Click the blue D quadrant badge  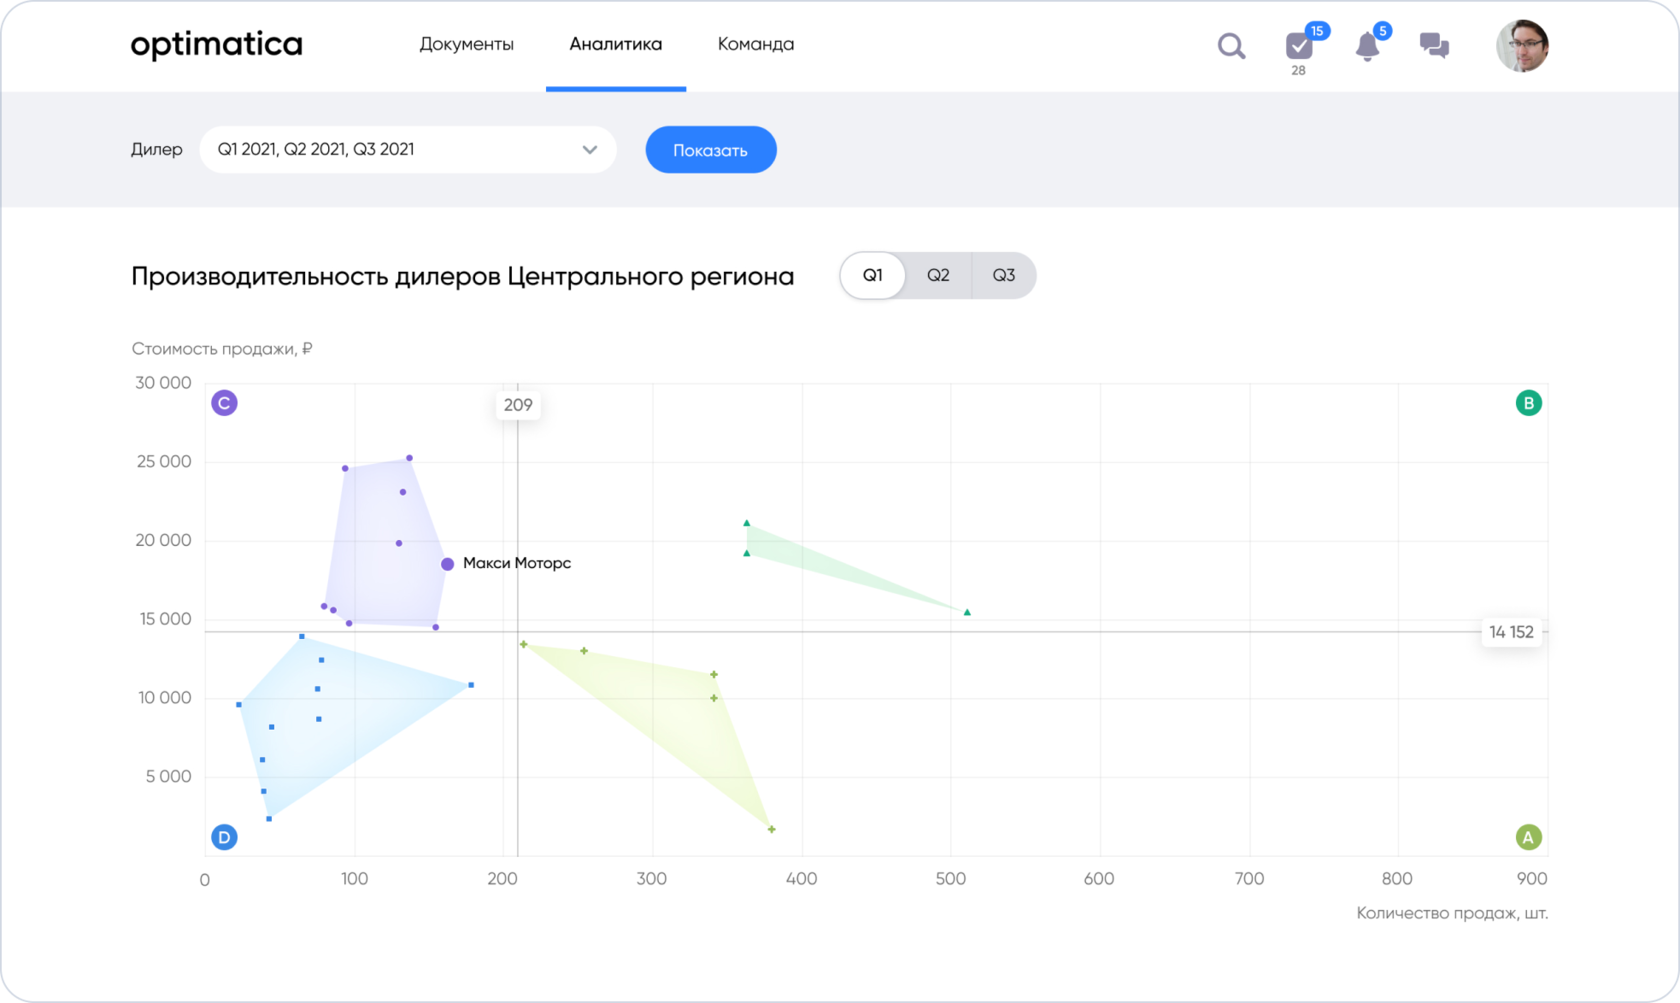pyautogui.click(x=224, y=837)
